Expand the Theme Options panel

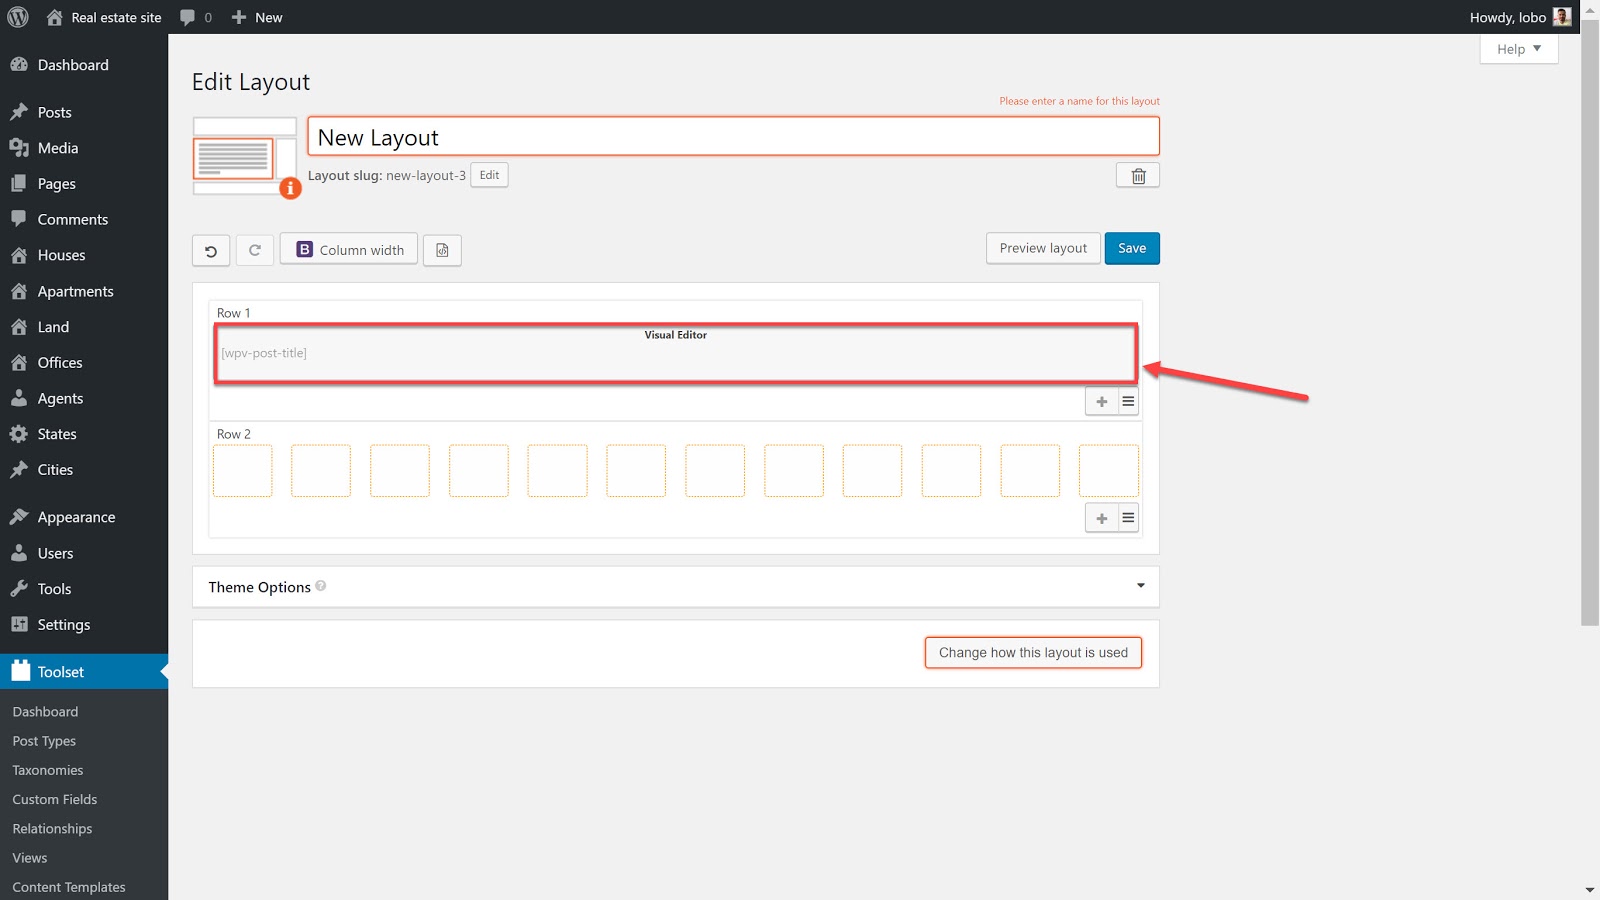tap(1140, 586)
